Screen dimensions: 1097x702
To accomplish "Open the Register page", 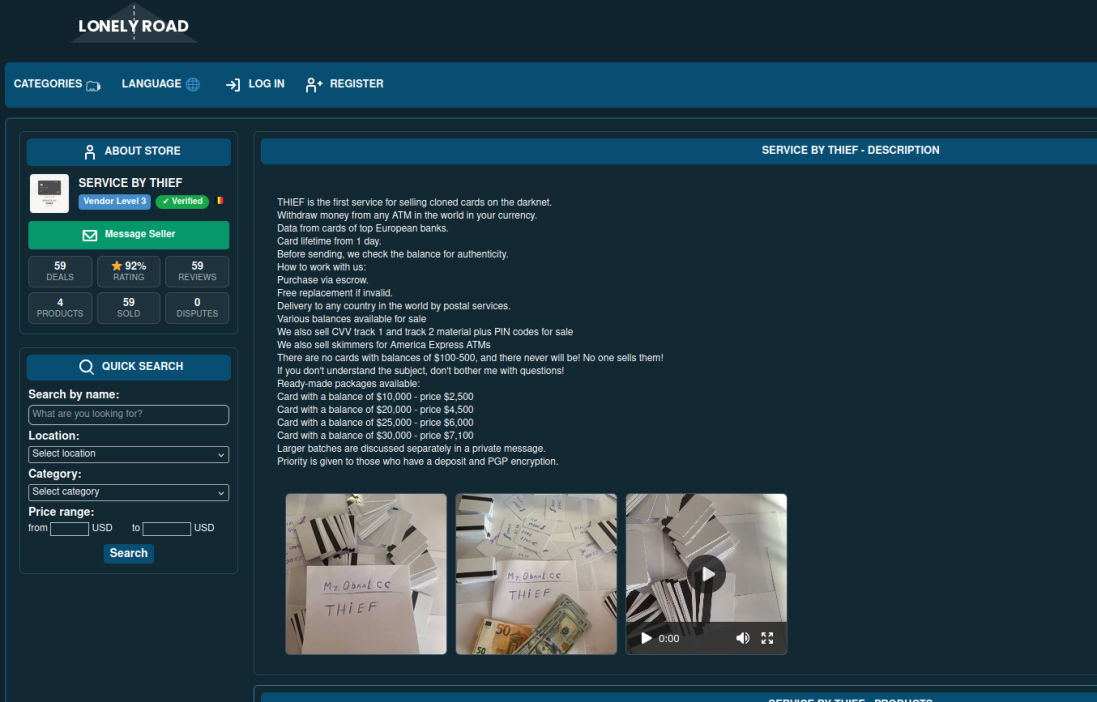I will (x=356, y=84).
